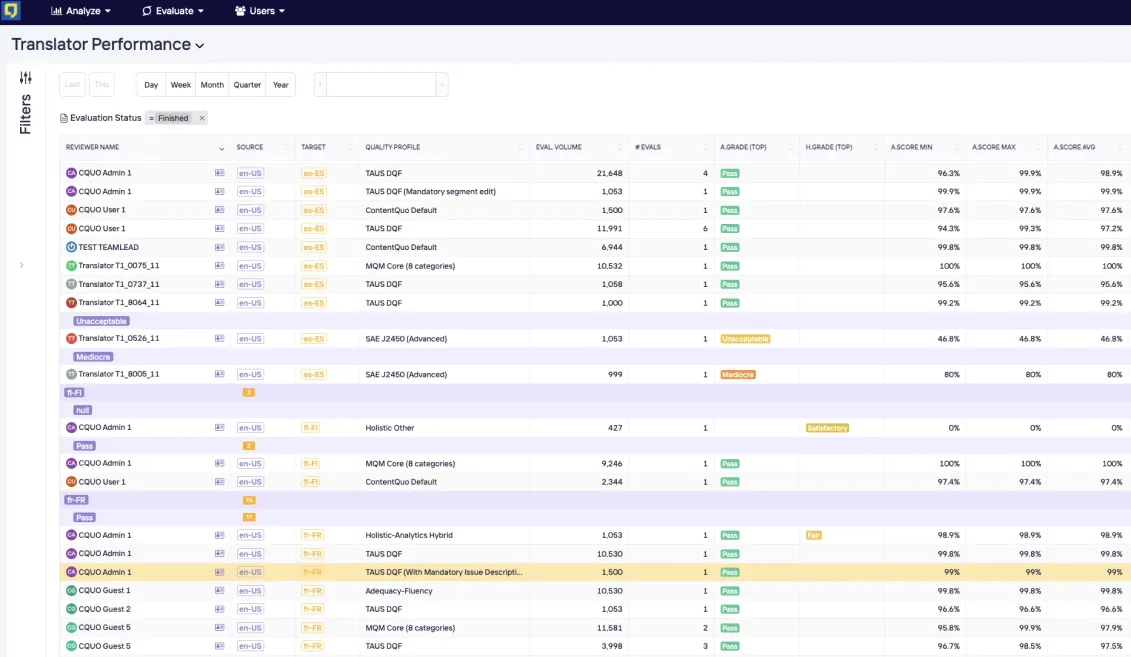Open the Analyze menu
The height and width of the screenshot is (657, 1131).
pos(81,11)
